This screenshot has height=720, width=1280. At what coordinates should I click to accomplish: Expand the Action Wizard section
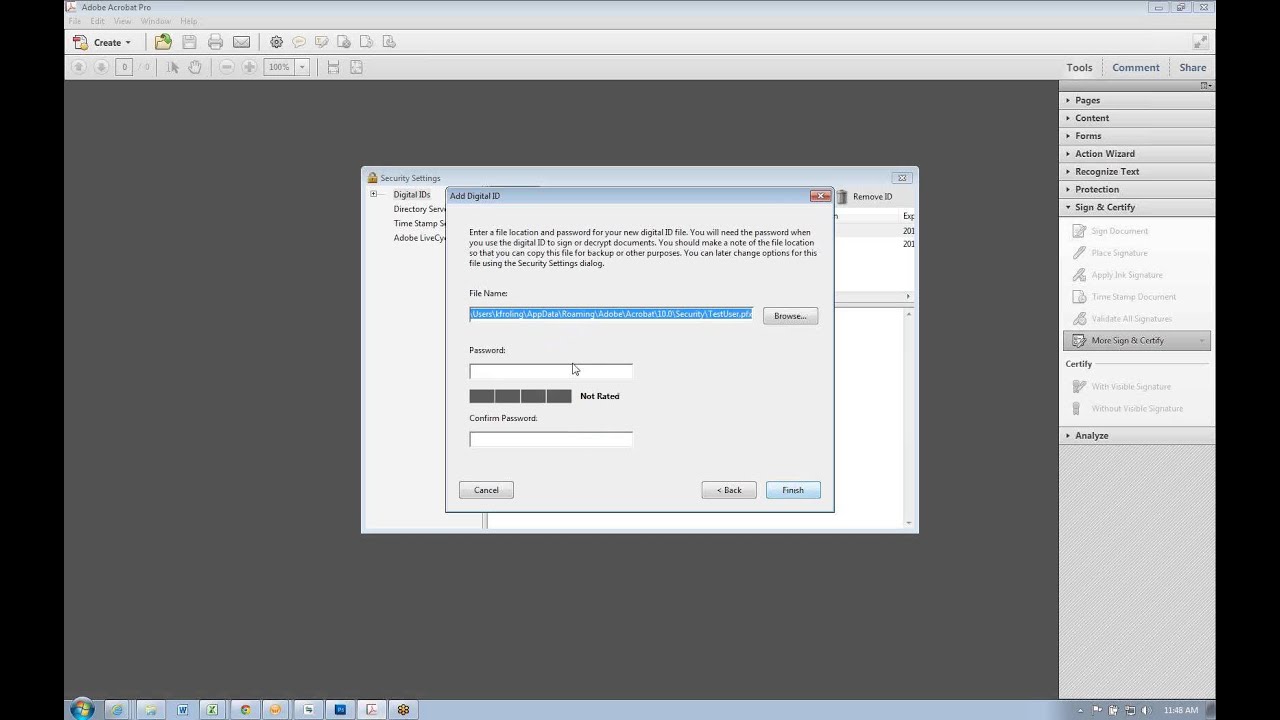(x=1135, y=154)
